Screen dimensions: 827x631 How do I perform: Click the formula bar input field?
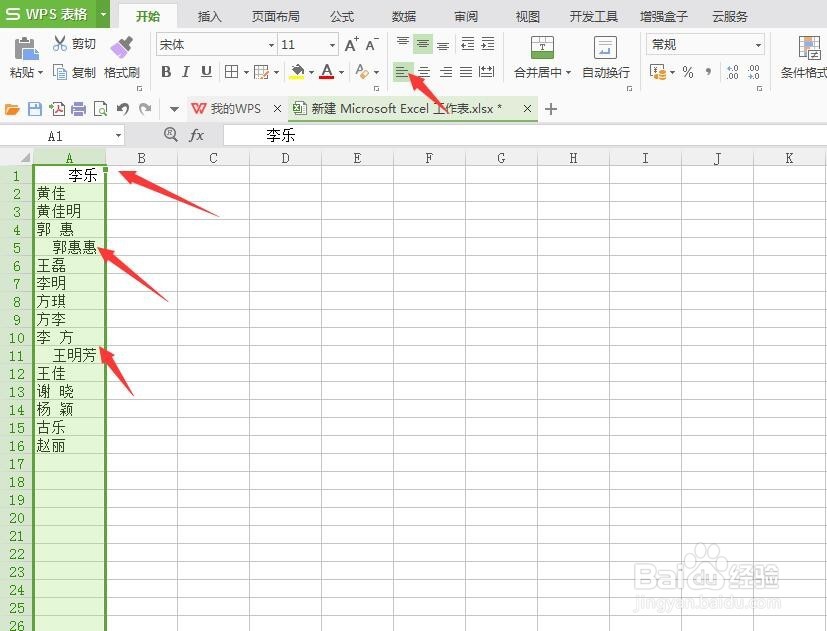coord(525,136)
